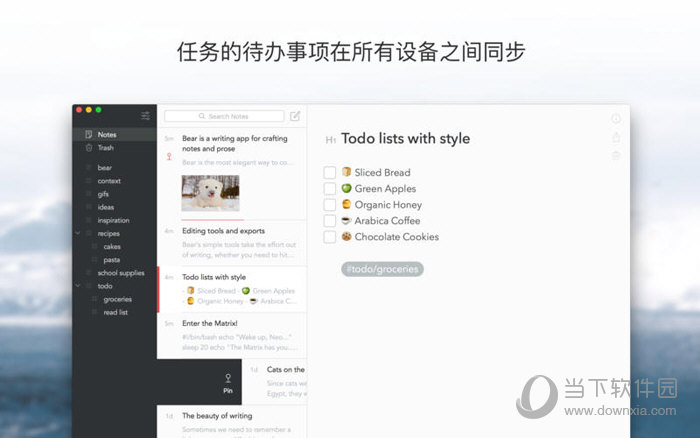The width and height of the screenshot is (700, 438).
Task: Open the cakes subtag
Action: pyautogui.click(x=112, y=246)
